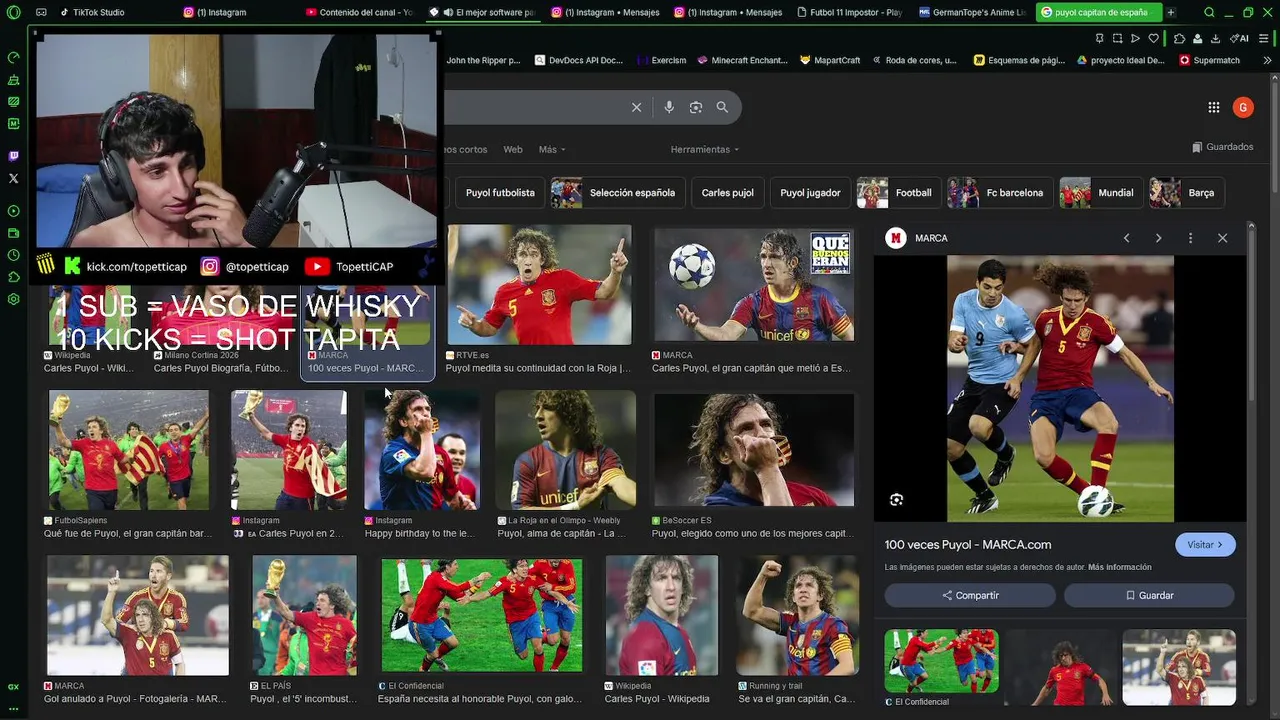Open Twitch panel in sidebar
Screen dimensions: 1280x720
(14, 156)
